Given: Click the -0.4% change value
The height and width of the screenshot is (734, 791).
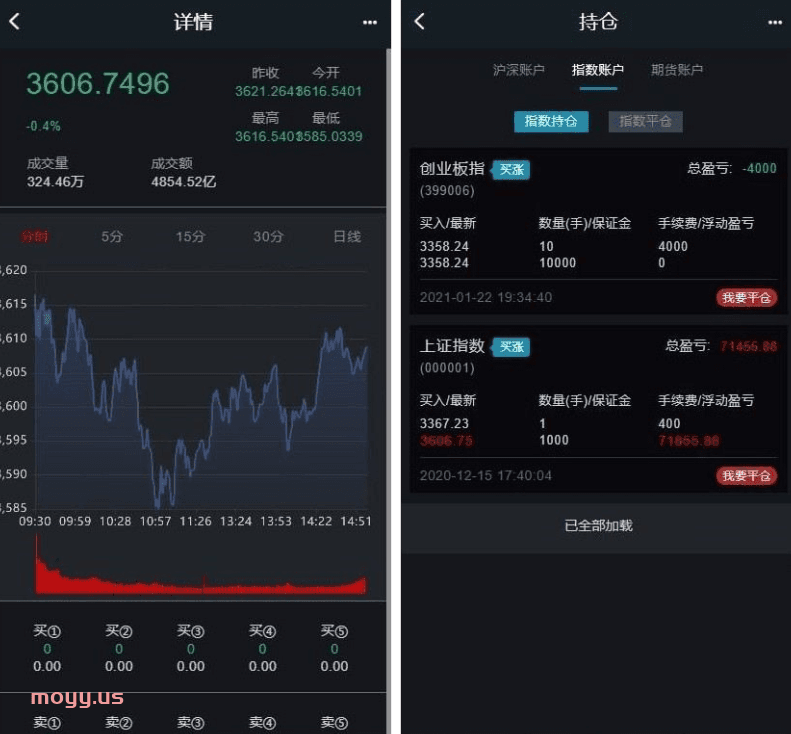Looking at the screenshot, I should point(43,126).
